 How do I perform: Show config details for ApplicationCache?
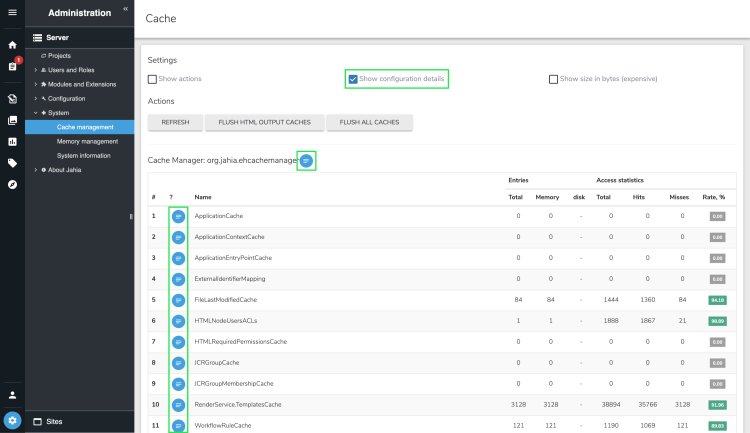click(x=178, y=217)
